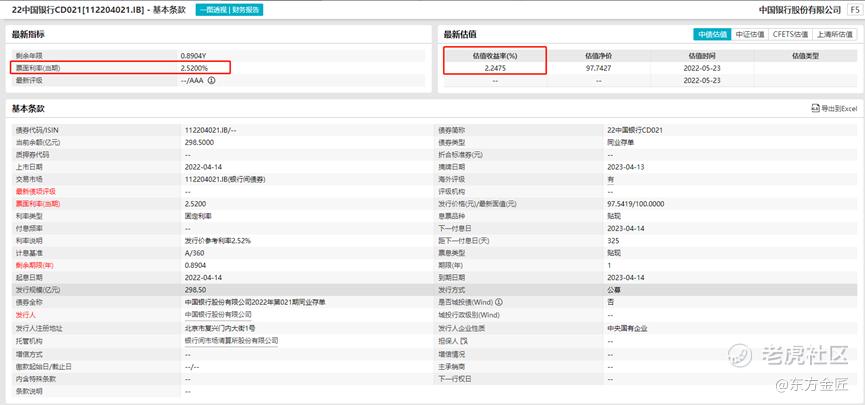Viewport: 865px width, 405px height.
Task: Click 22中国银行CD021 in the 债券简称 row
Action: coord(635,130)
